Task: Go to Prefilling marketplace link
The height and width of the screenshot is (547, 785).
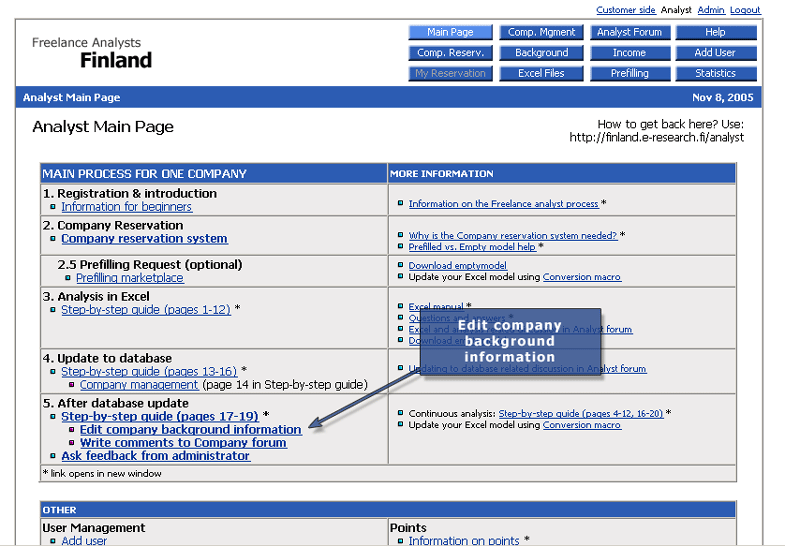Action: (130, 278)
